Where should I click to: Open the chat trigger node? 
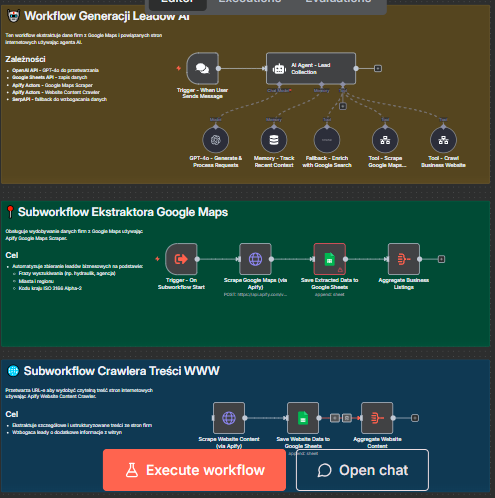202,68
